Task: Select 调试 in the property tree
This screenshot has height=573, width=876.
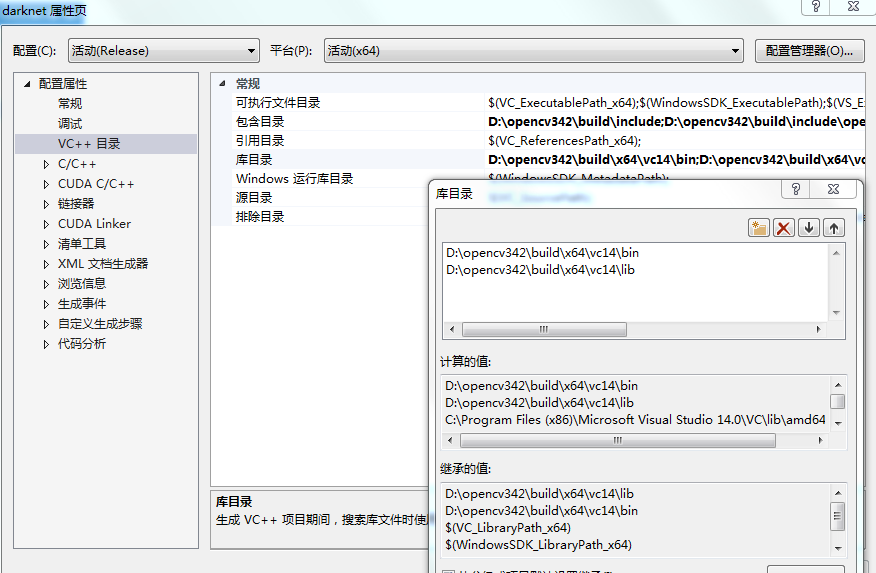Action: [x=70, y=123]
